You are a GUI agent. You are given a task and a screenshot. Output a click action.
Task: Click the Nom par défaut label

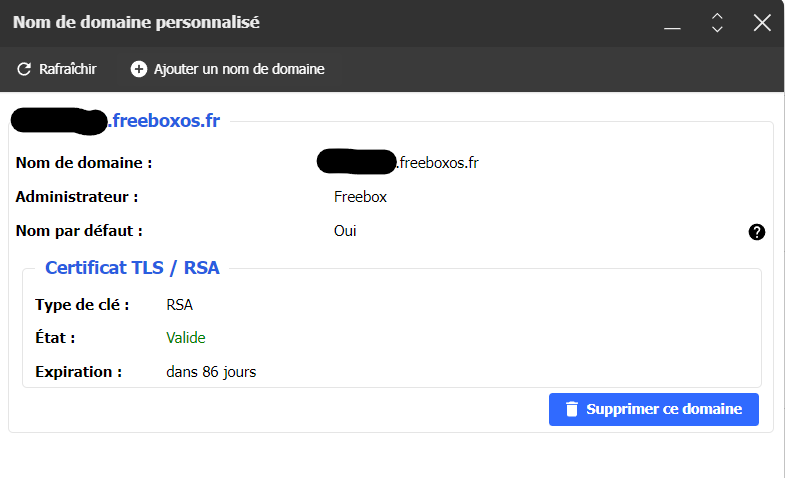tap(79, 231)
